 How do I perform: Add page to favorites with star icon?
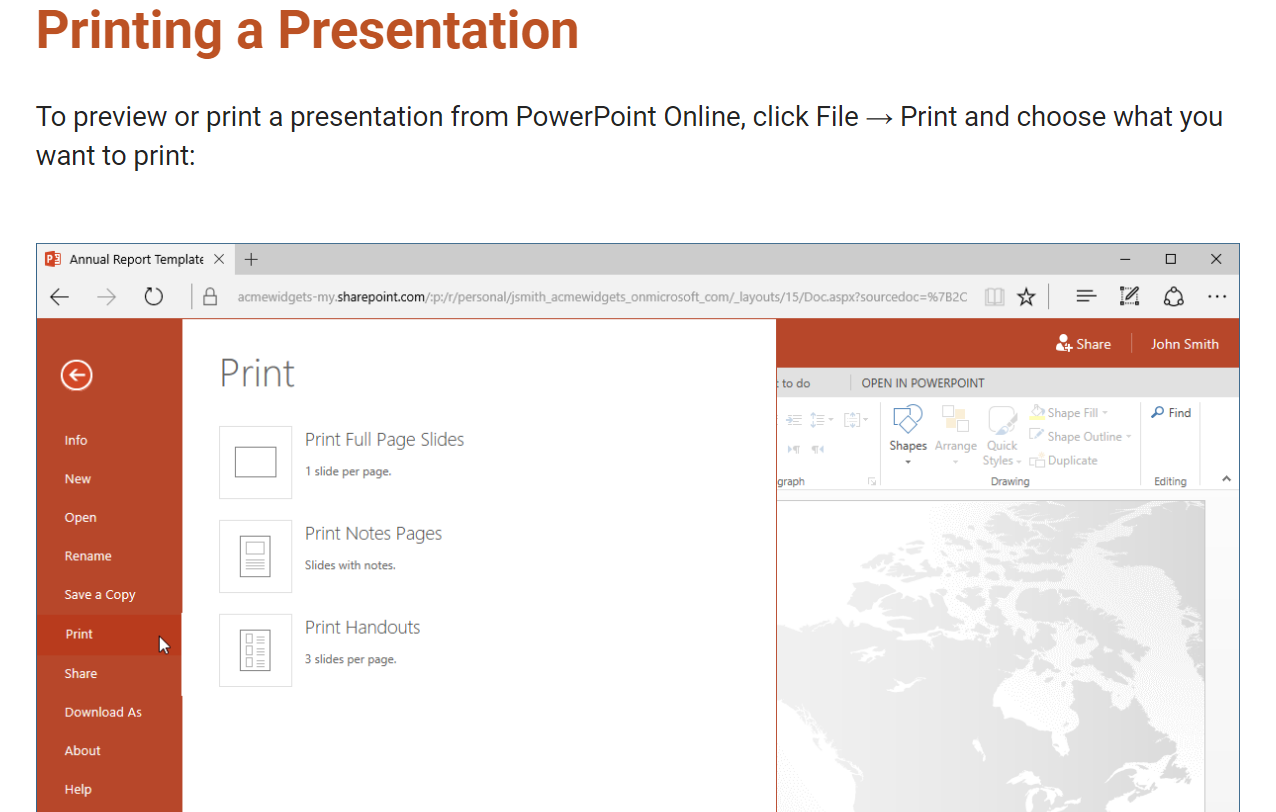point(1026,297)
